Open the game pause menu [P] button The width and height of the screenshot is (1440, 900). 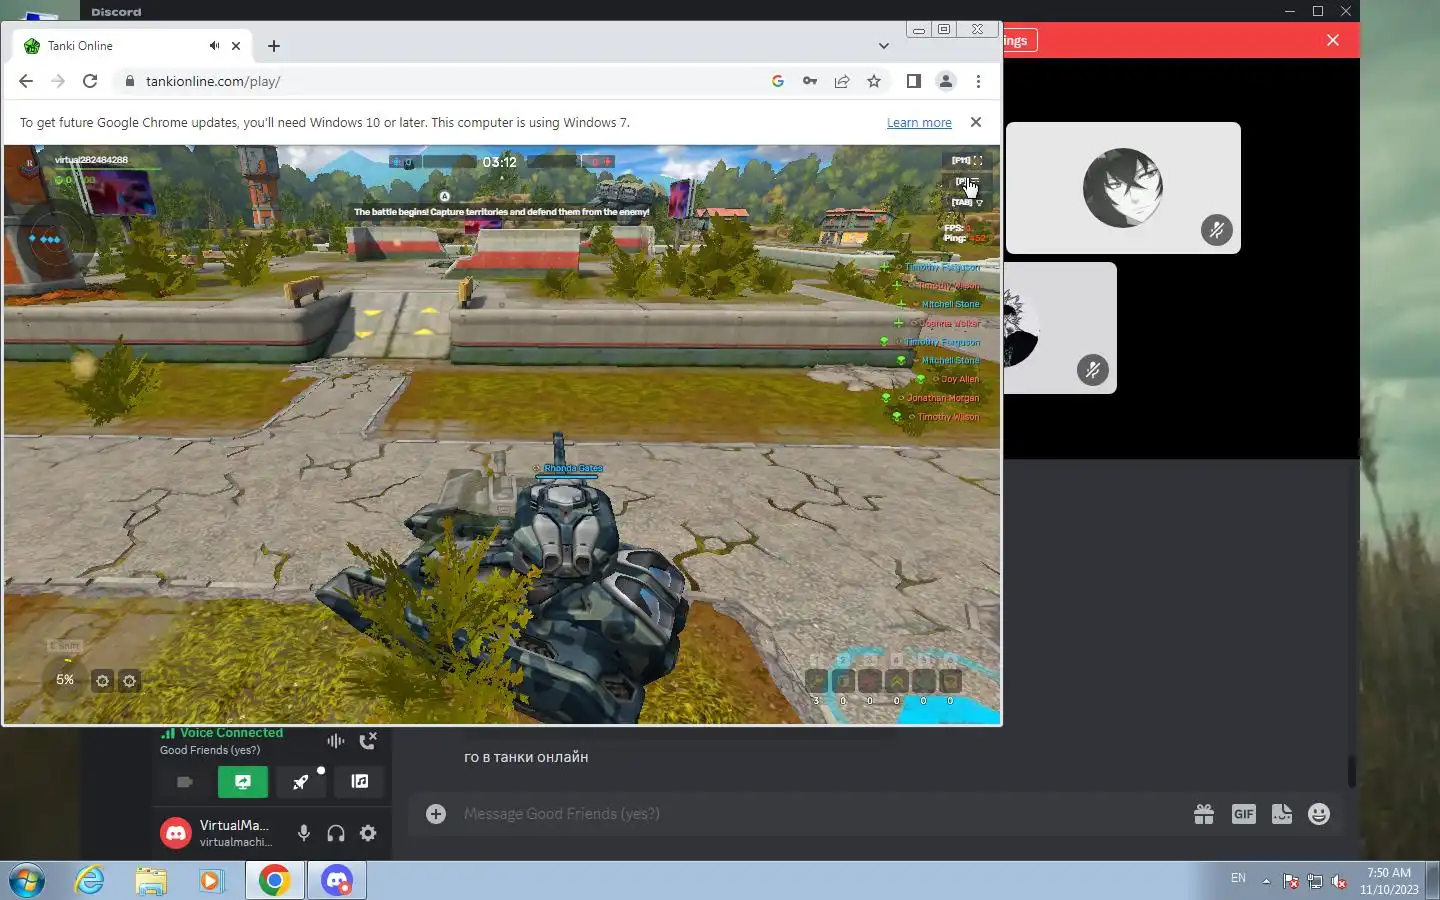click(x=966, y=181)
